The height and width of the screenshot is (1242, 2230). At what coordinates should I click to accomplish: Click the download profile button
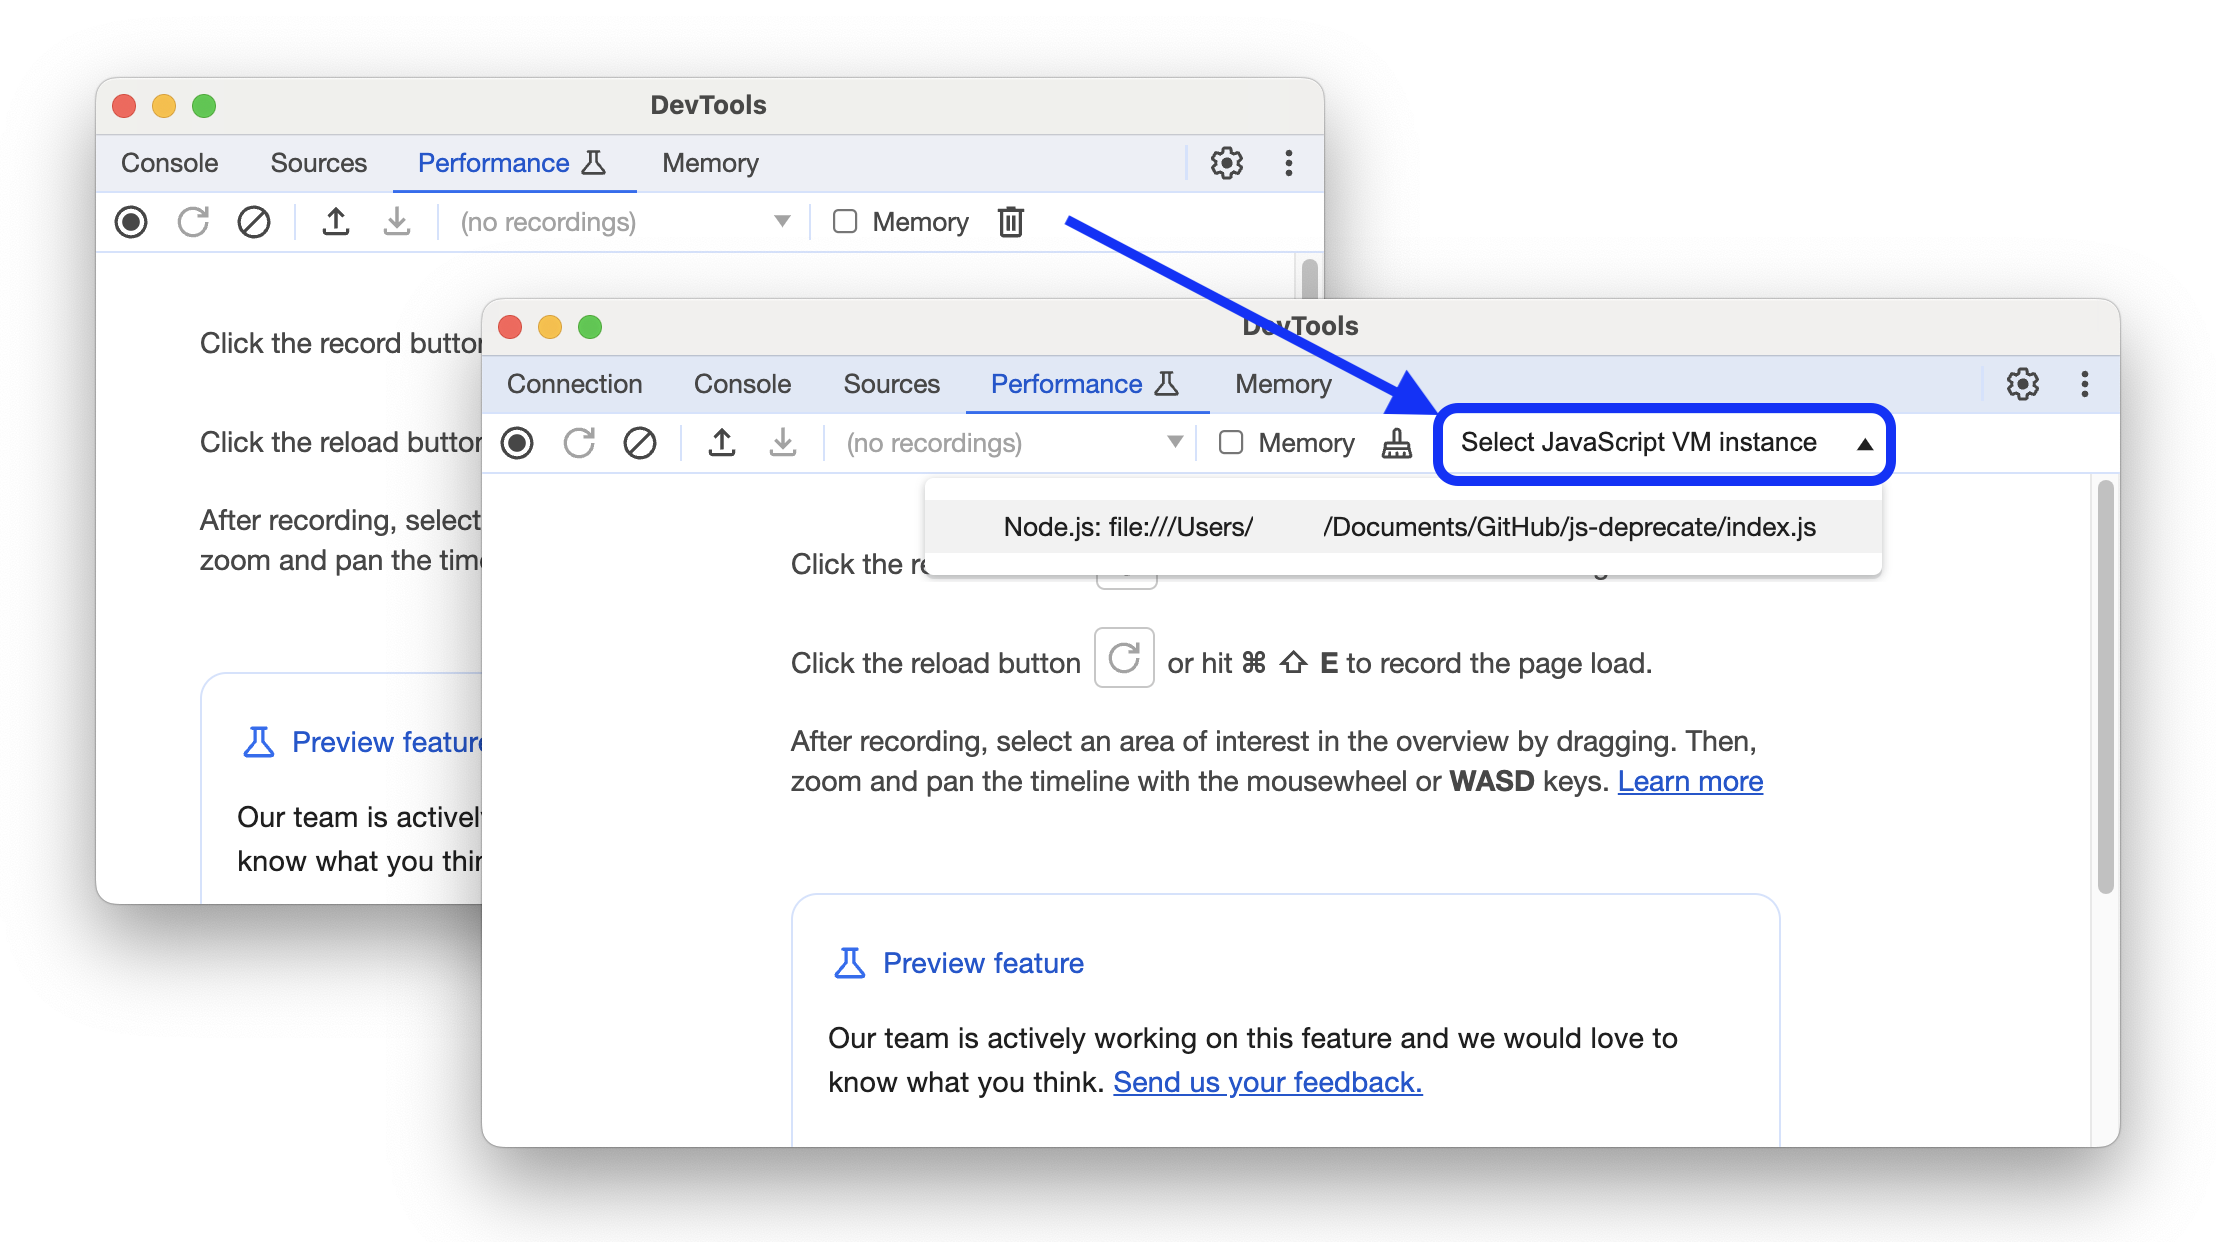[783, 442]
